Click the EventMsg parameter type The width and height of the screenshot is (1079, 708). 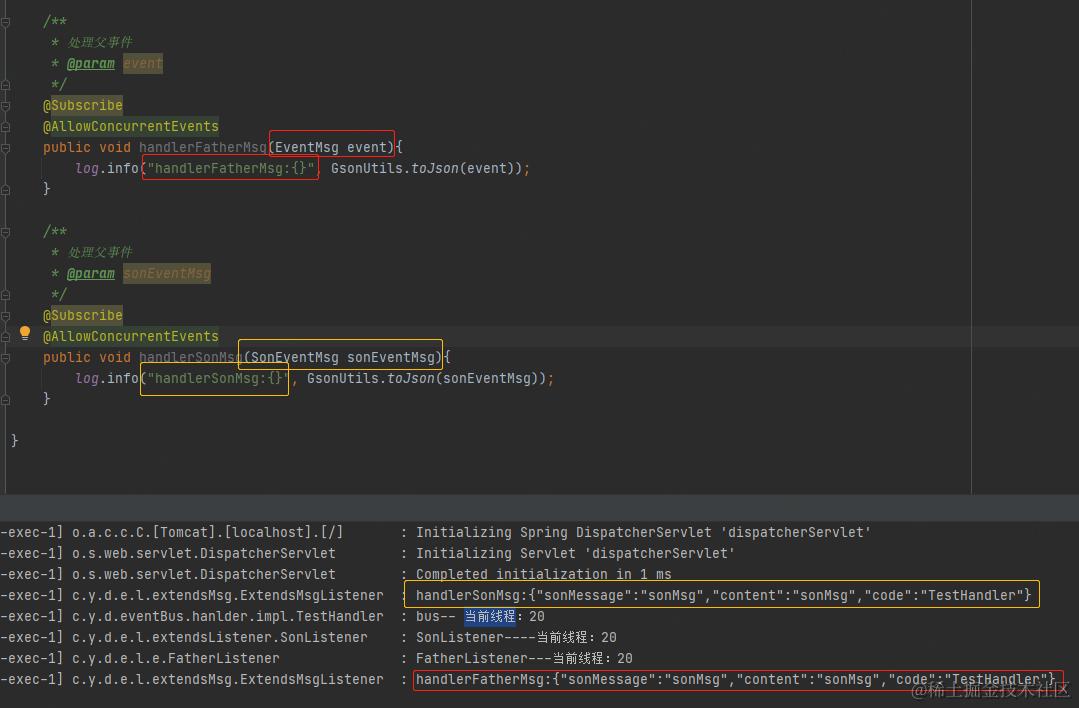pyautogui.click(x=306, y=147)
